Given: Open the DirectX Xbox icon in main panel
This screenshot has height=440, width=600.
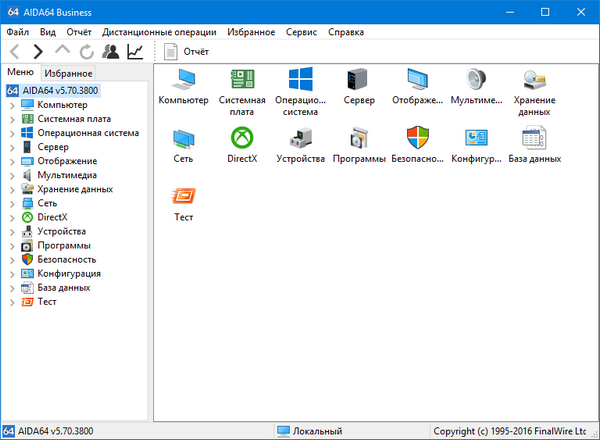Looking at the screenshot, I should [x=242, y=138].
